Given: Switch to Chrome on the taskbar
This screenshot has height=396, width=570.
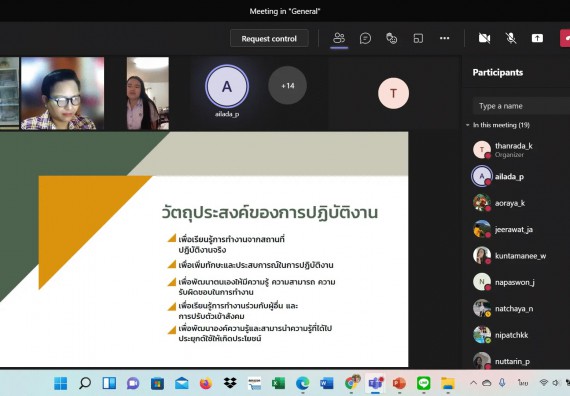Looking at the screenshot, I should coord(352,383).
